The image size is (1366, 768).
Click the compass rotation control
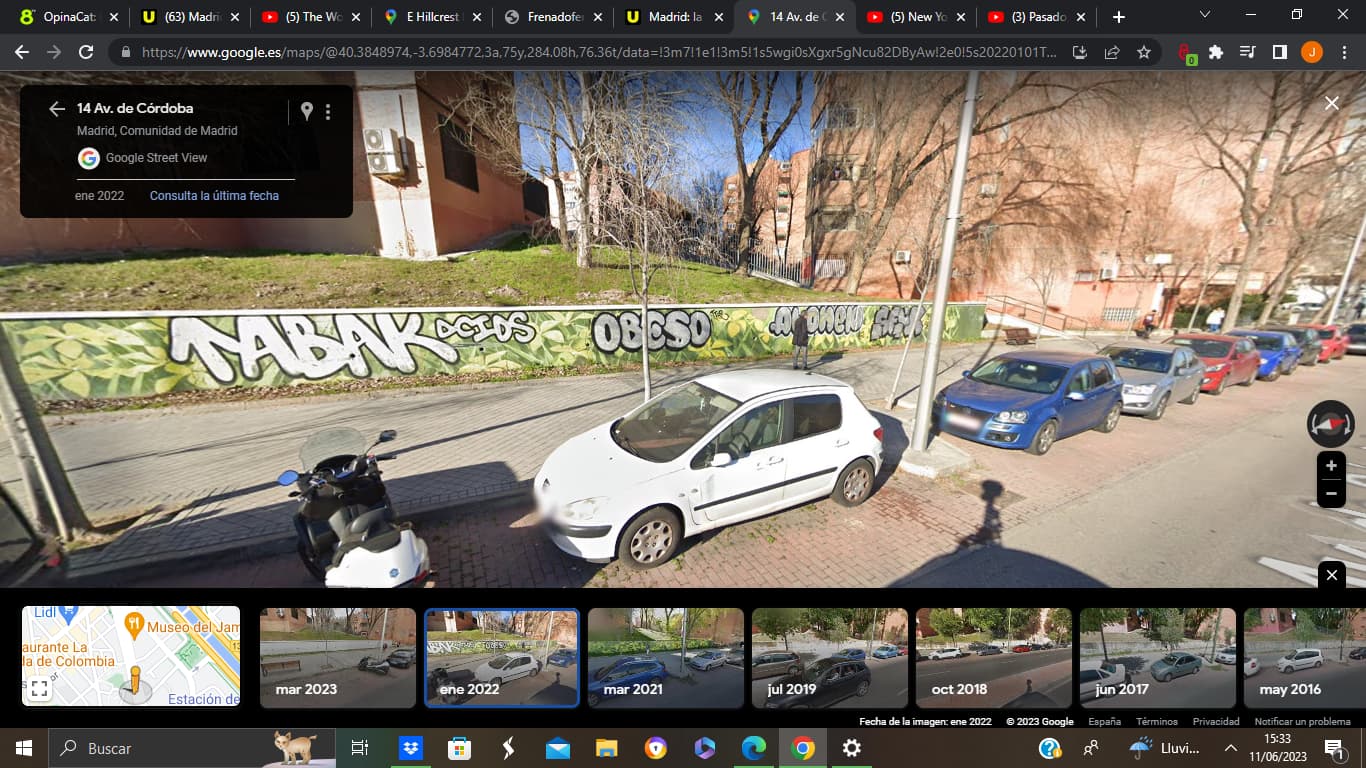click(1330, 424)
